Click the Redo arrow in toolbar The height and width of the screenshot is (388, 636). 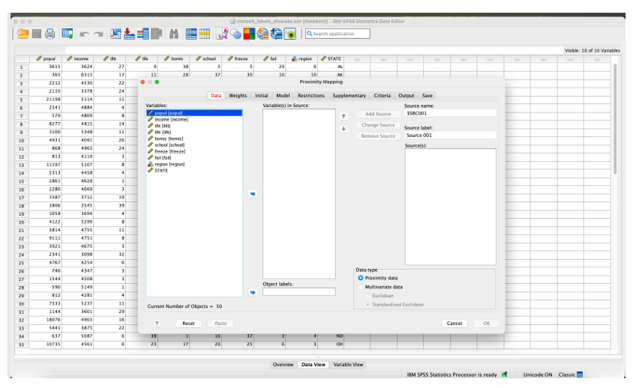(98, 34)
